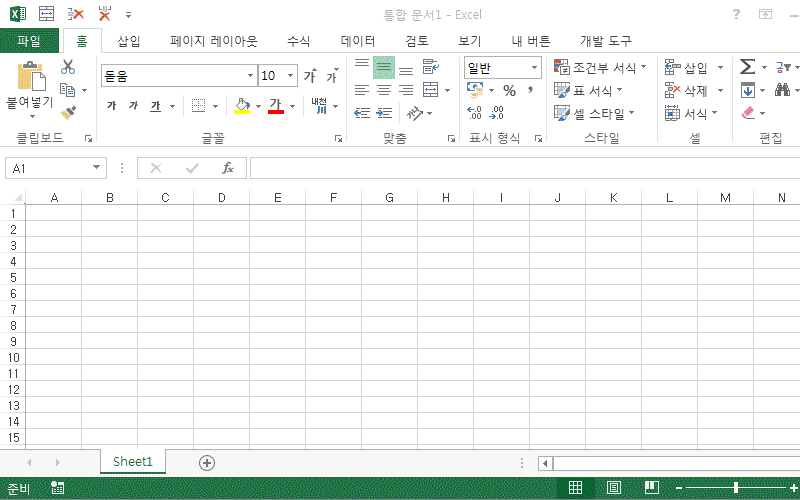Decrease font size with smaller 가 icon

click(x=332, y=76)
